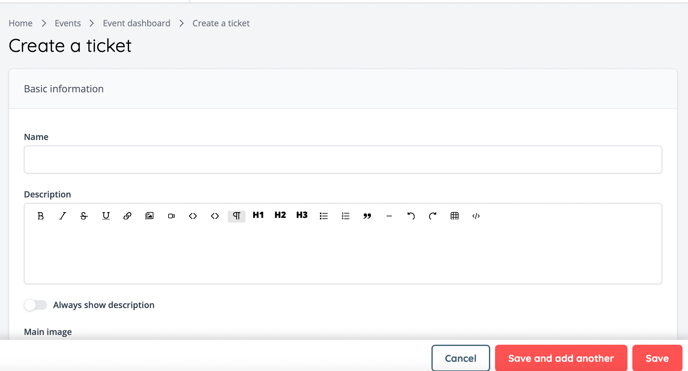Go to Events breadcrumb link

[68, 23]
